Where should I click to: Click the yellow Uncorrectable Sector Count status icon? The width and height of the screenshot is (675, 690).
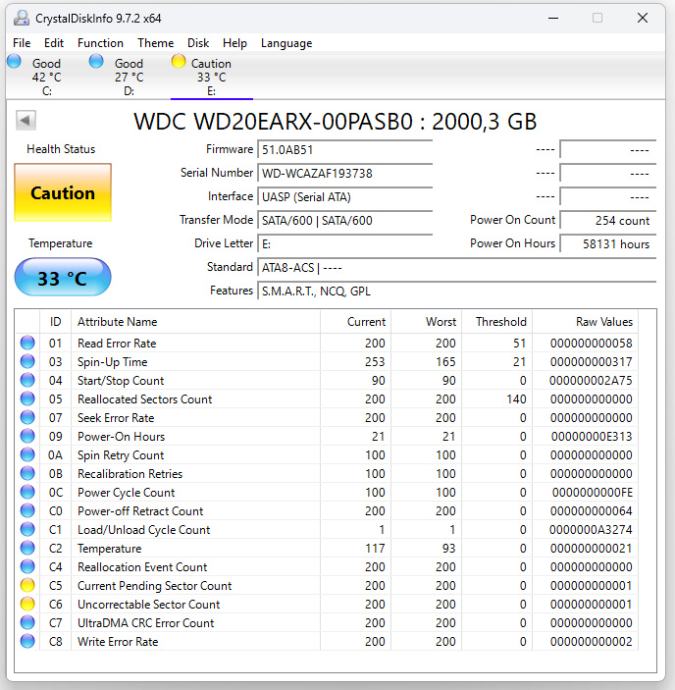pyautogui.click(x=26, y=605)
